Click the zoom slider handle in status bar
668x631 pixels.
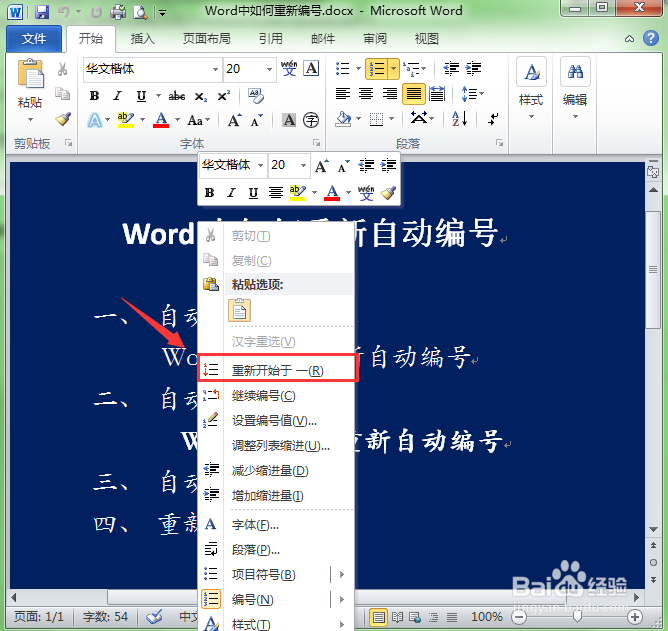(577, 617)
